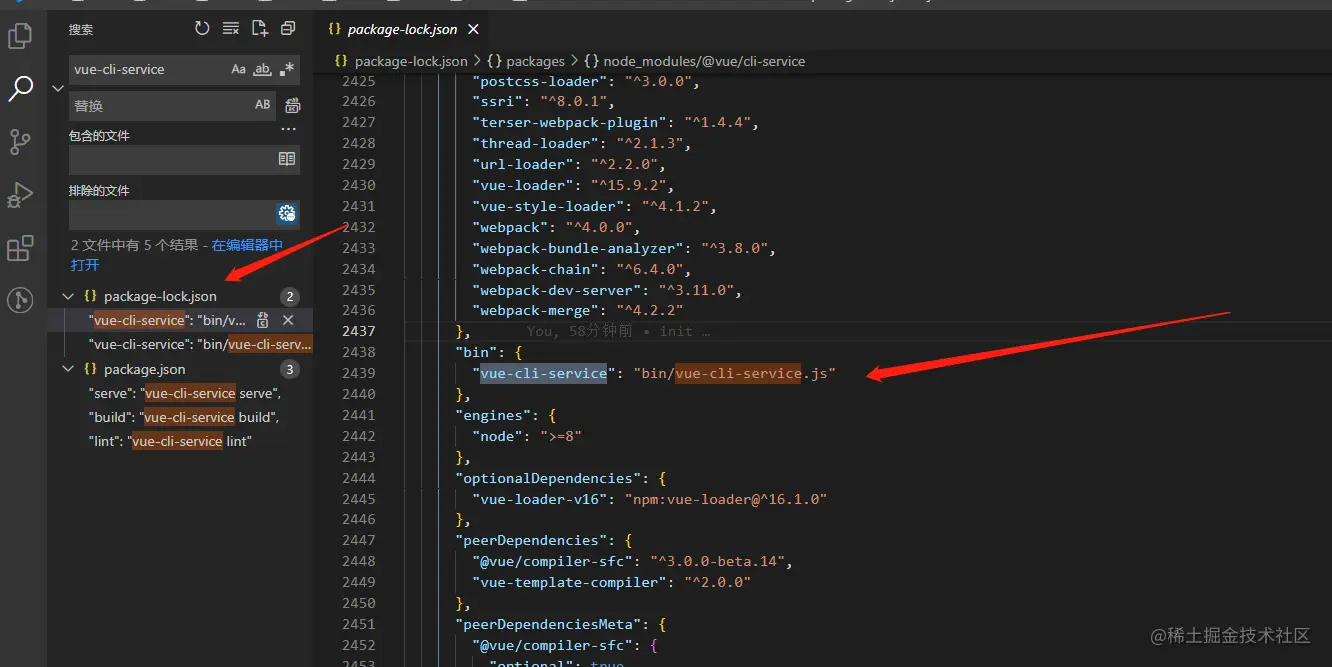The width and height of the screenshot is (1332, 667).
Task: Open a new search editor
Action: pos(260,28)
